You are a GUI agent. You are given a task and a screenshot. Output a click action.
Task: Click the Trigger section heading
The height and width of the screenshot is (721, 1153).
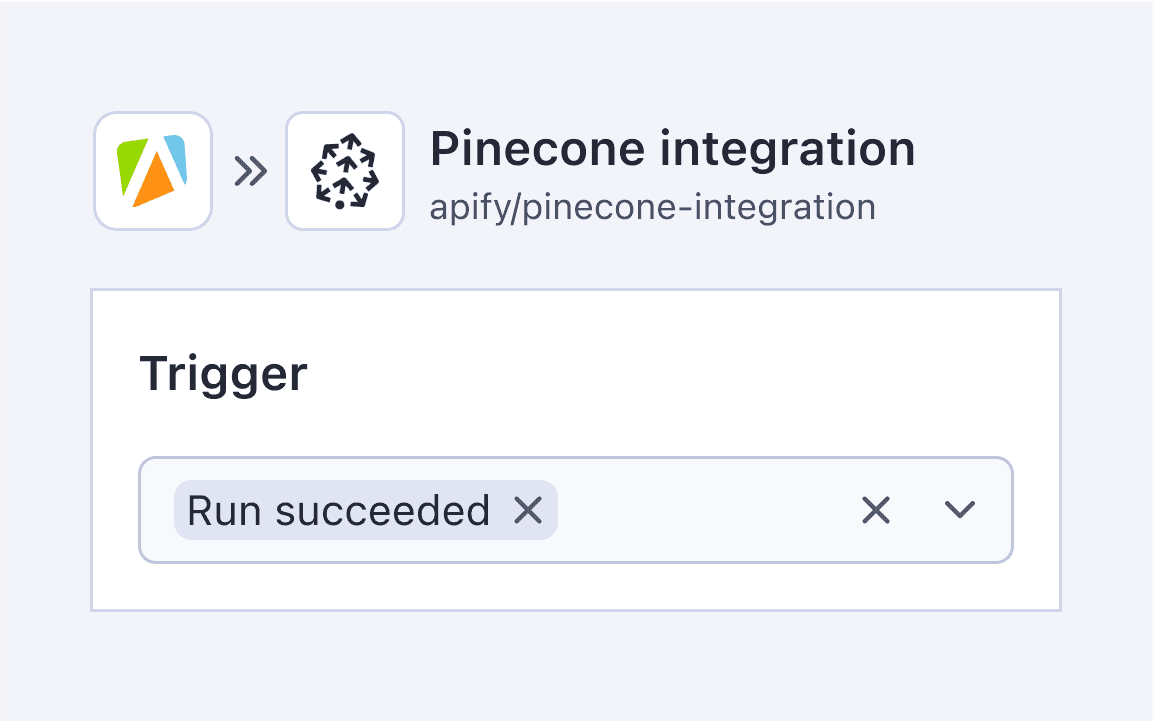(x=224, y=373)
